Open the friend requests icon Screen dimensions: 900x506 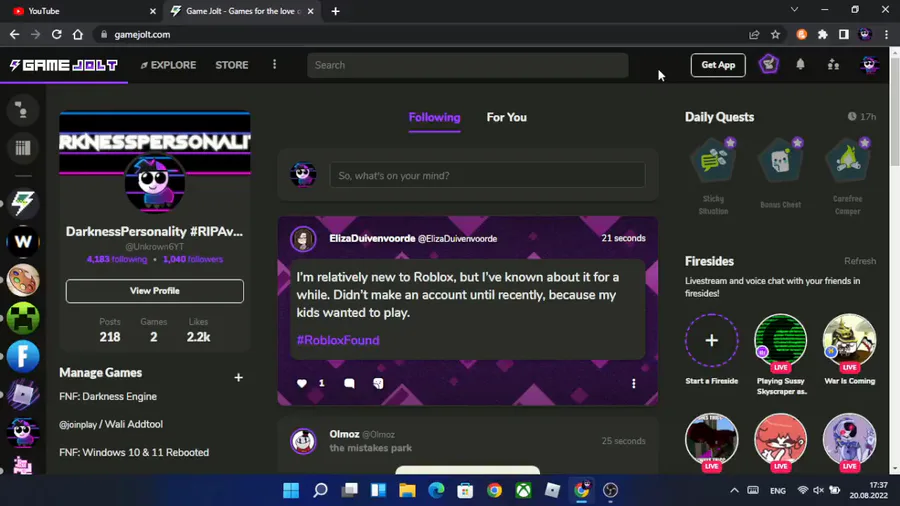(x=833, y=64)
